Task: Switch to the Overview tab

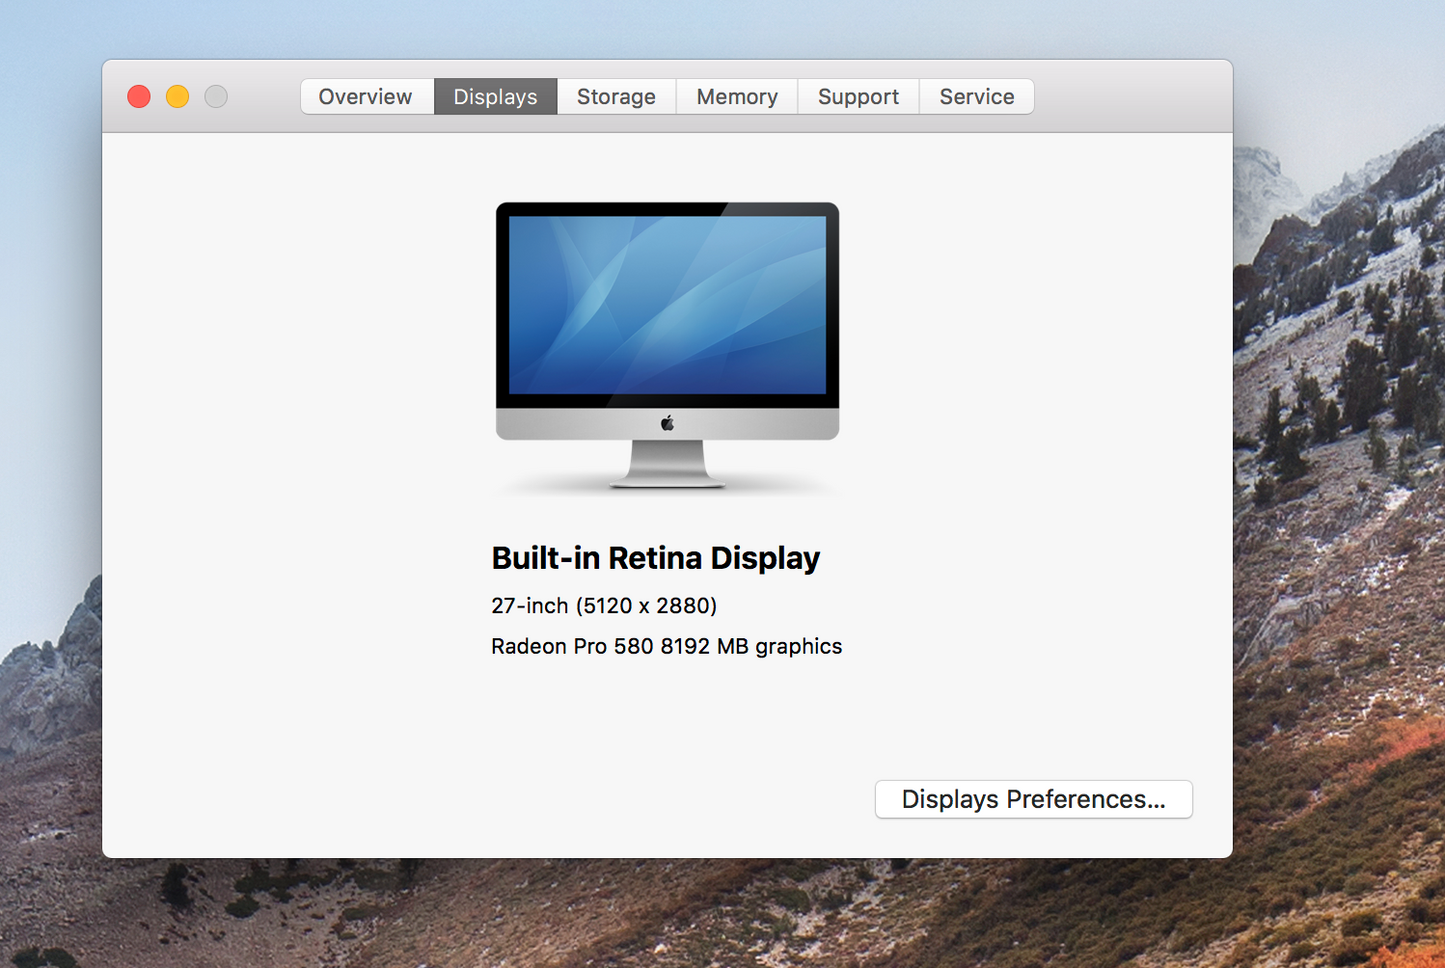Action: tap(365, 96)
